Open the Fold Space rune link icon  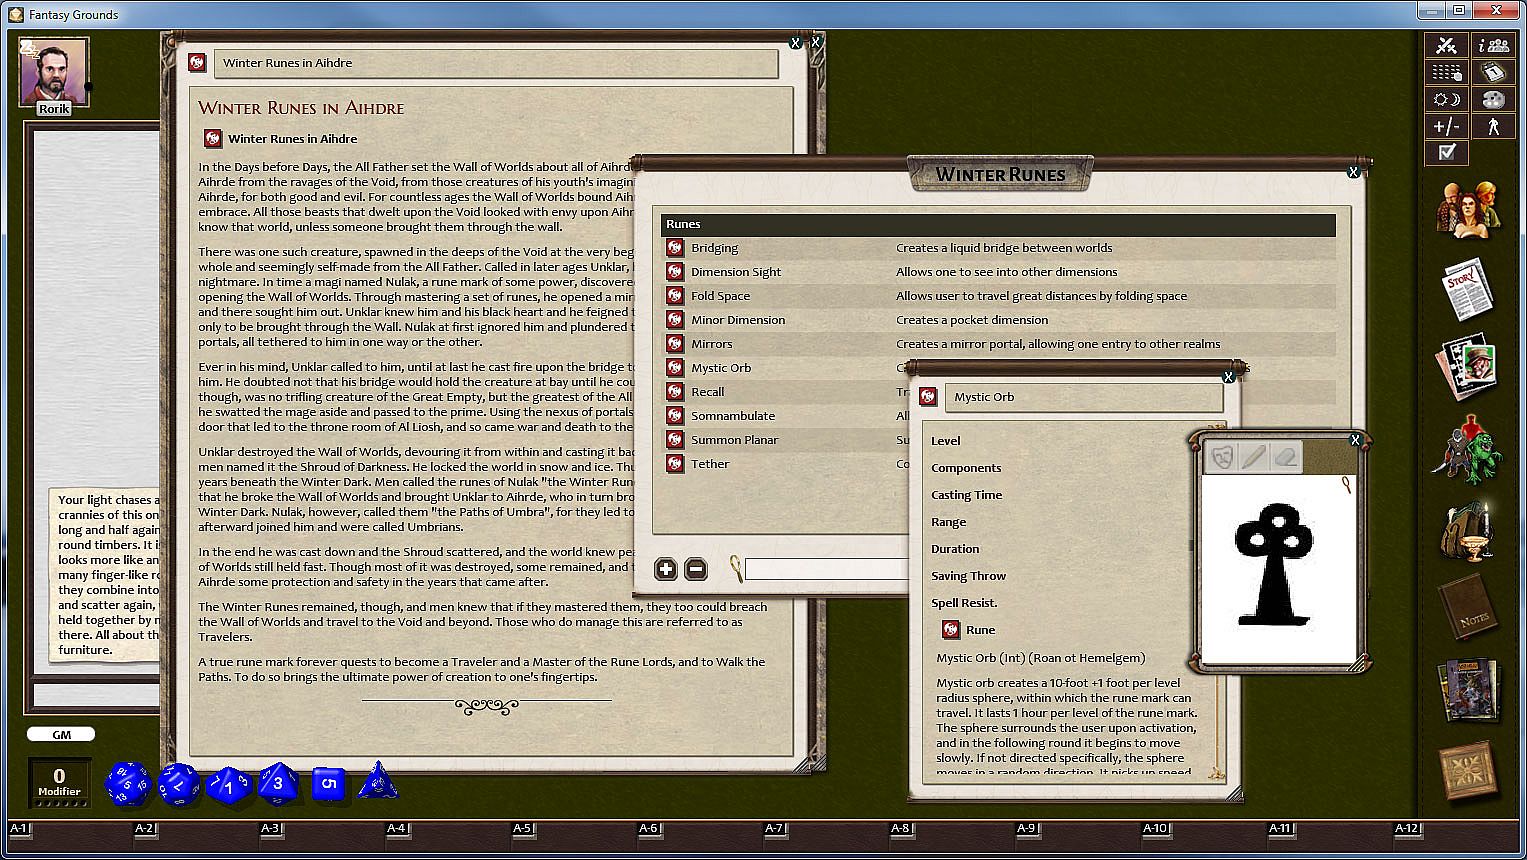pos(675,296)
